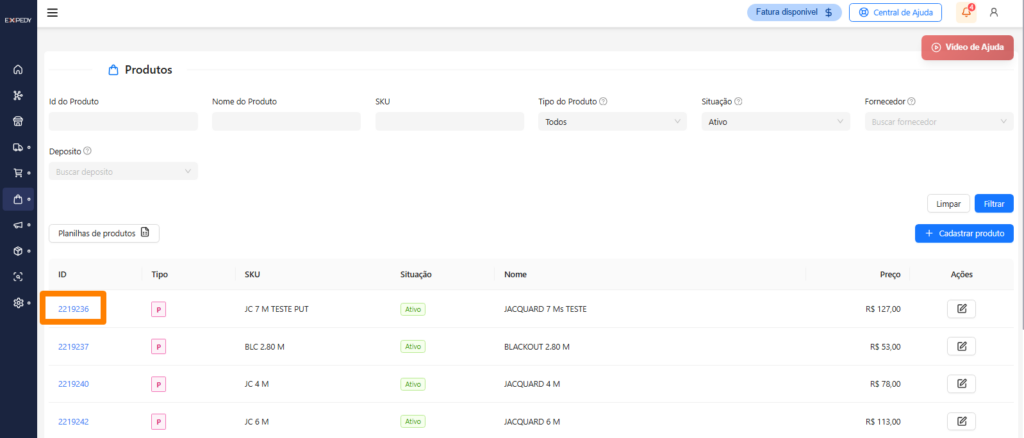Click SKU cell JC 6 M

tap(257, 422)
